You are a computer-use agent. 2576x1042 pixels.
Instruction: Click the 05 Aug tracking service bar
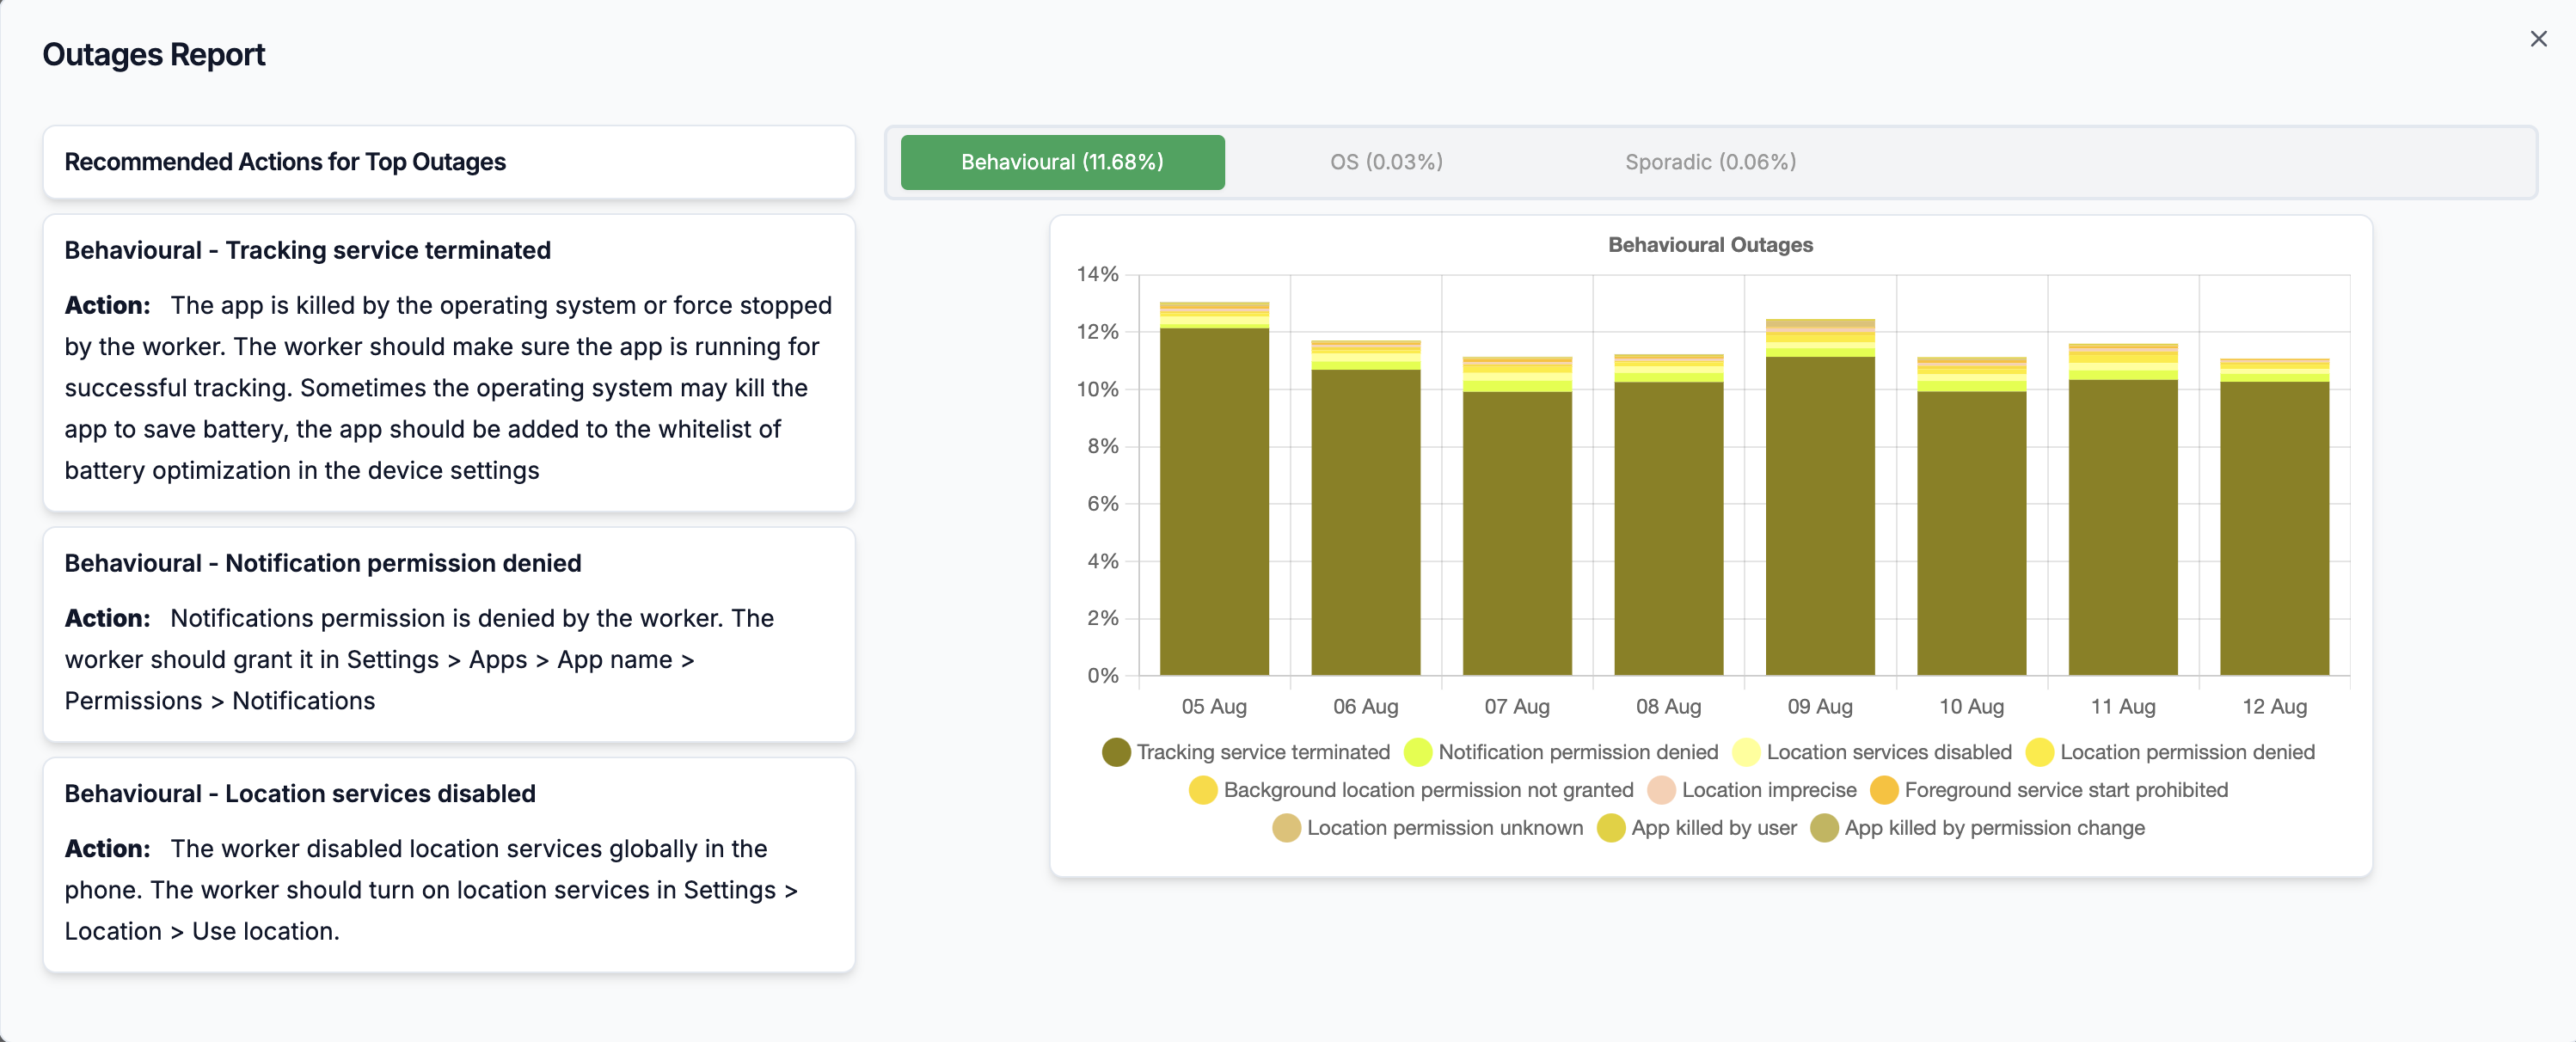pyautogui.click(x=1214, y=502)
